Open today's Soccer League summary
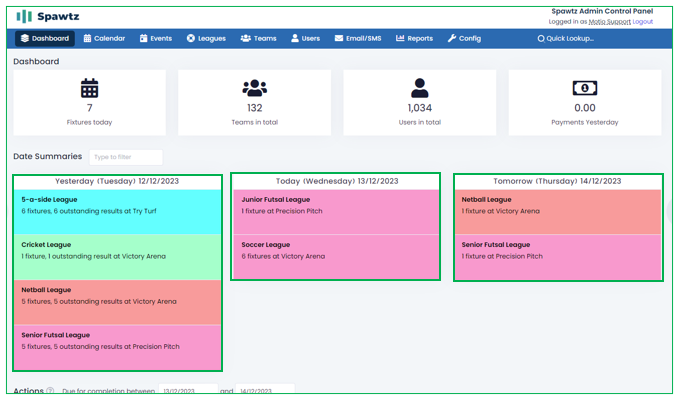Viewport: 680px width, 399px height. [336, 257]
